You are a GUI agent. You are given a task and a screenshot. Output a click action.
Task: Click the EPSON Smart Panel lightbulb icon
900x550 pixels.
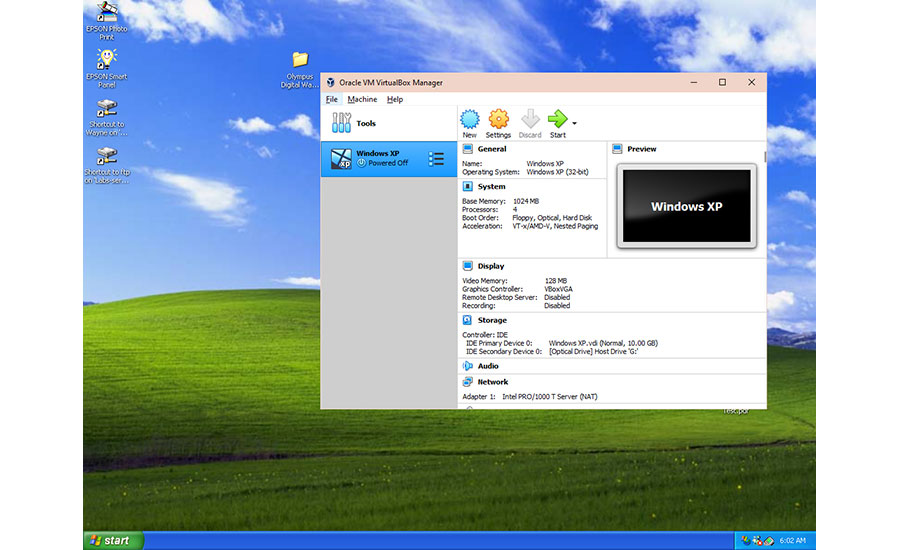point(105,60)
